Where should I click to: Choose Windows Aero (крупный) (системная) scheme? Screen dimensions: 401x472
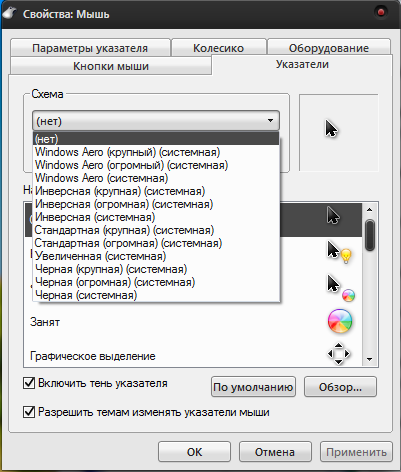(156, 152)
